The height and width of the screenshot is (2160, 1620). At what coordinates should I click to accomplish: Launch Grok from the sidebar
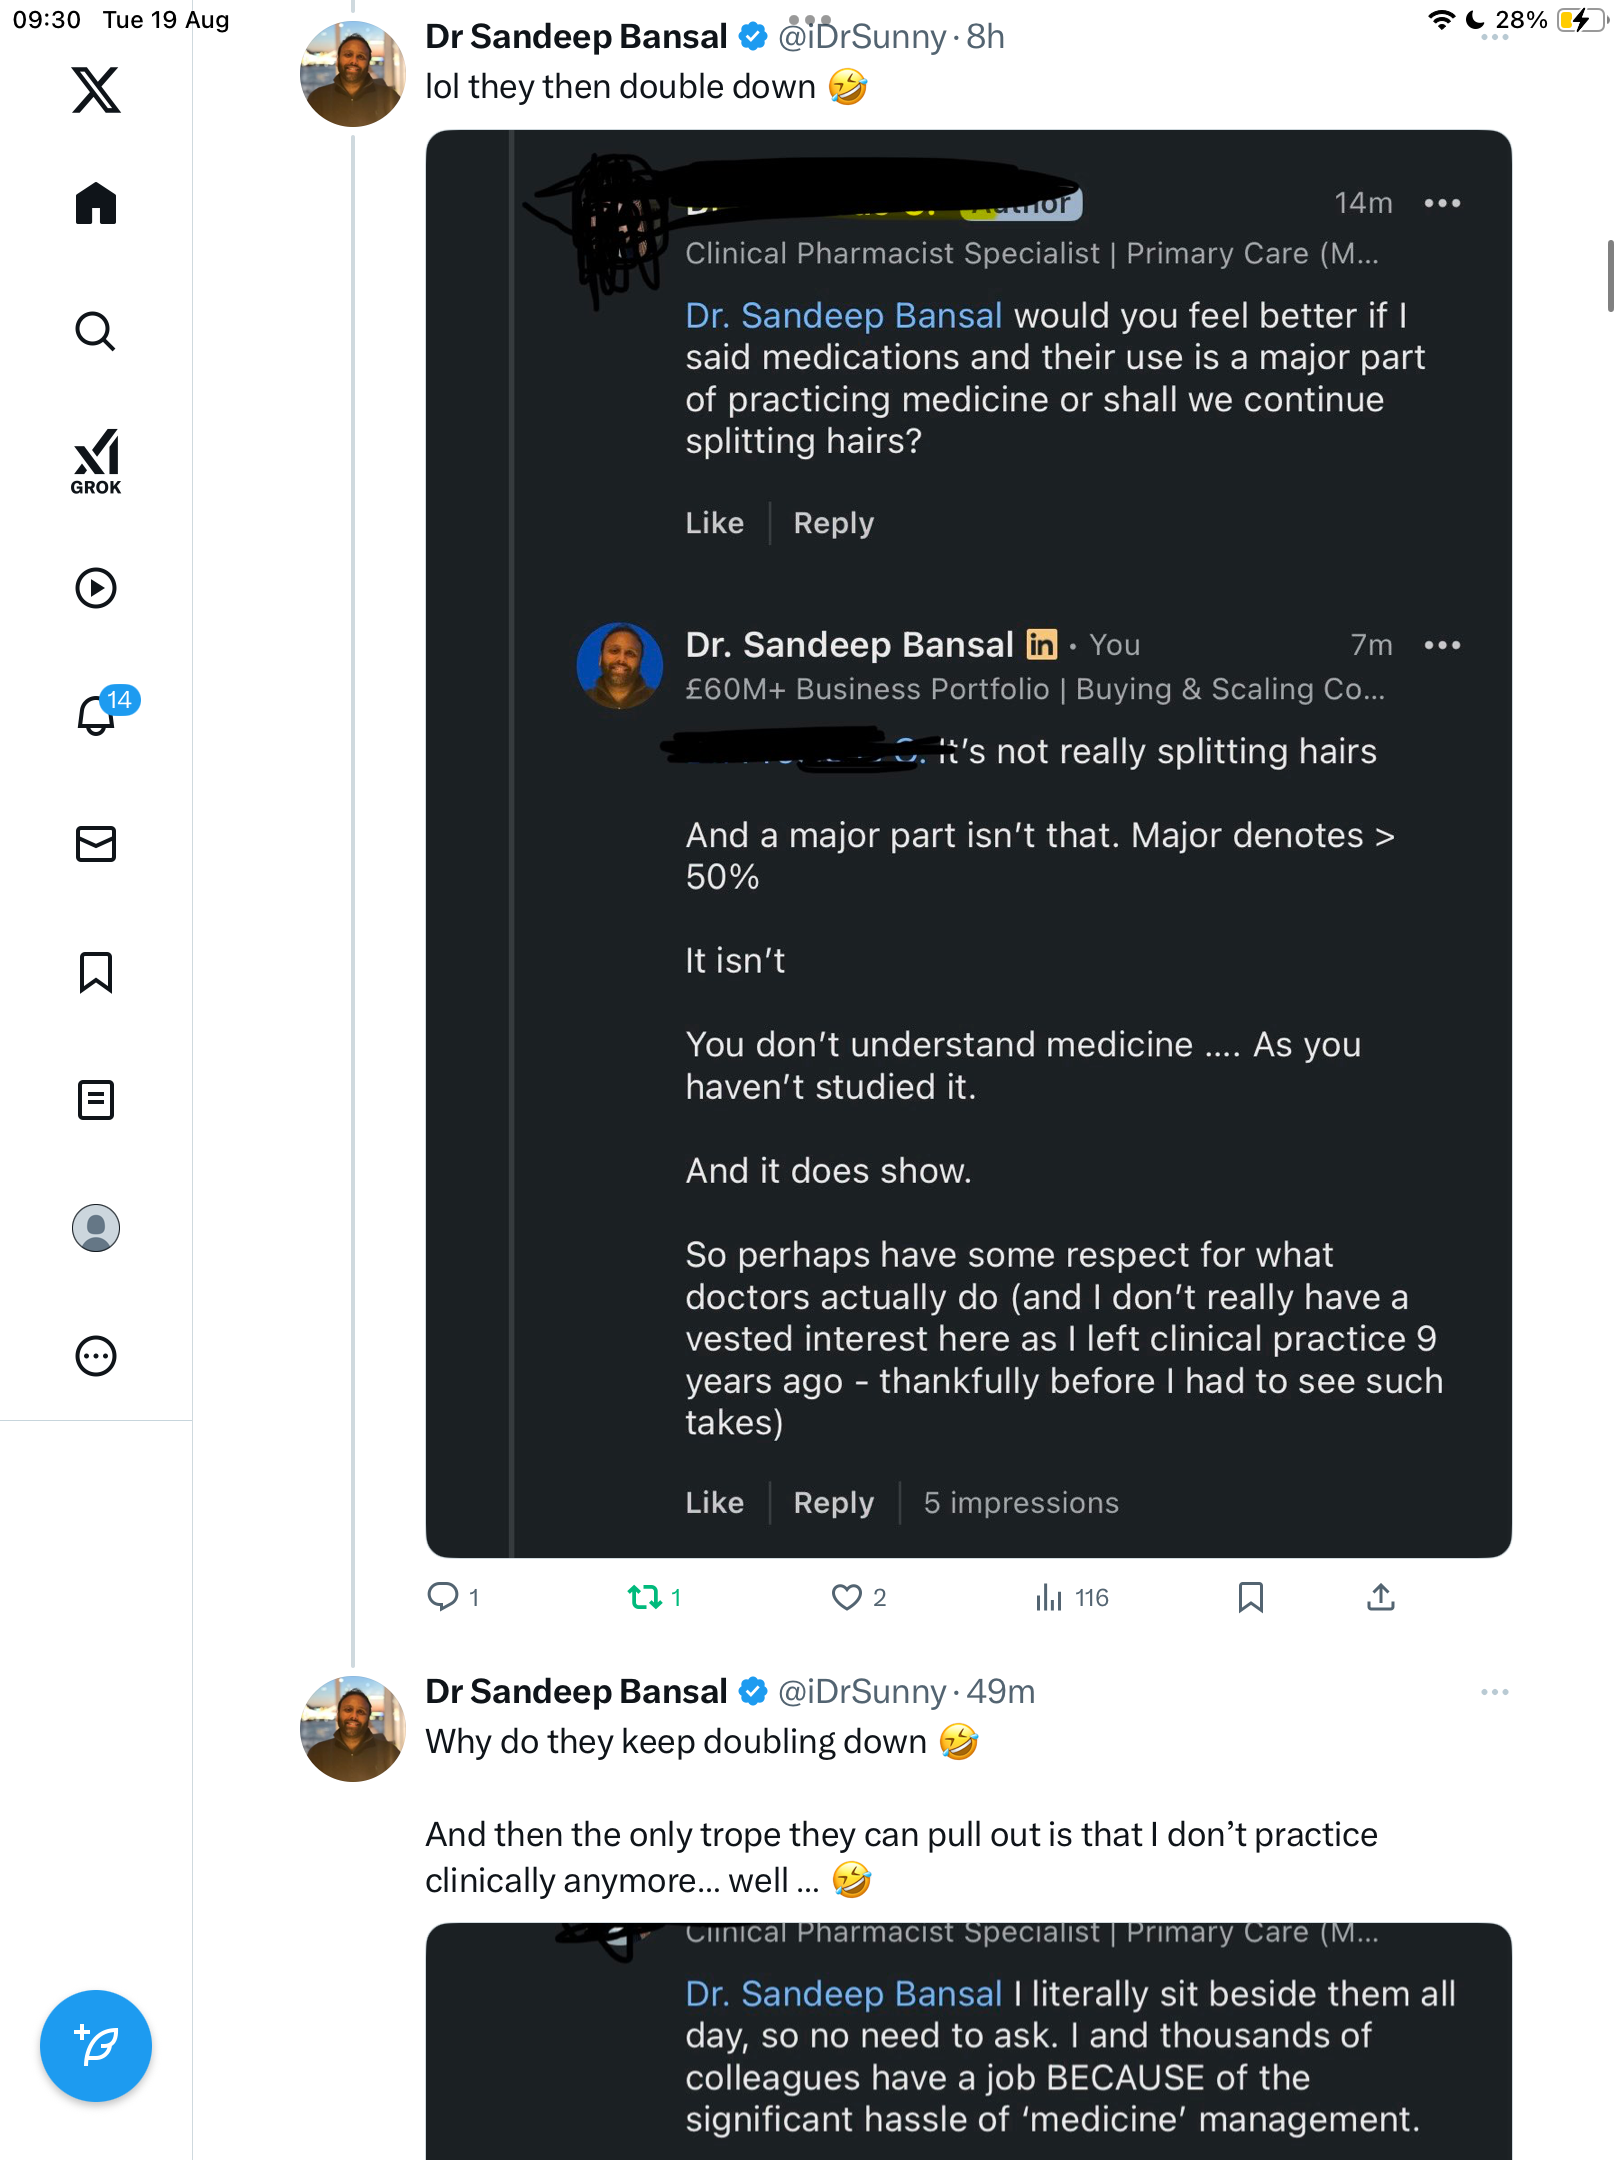tap(96, 461)
